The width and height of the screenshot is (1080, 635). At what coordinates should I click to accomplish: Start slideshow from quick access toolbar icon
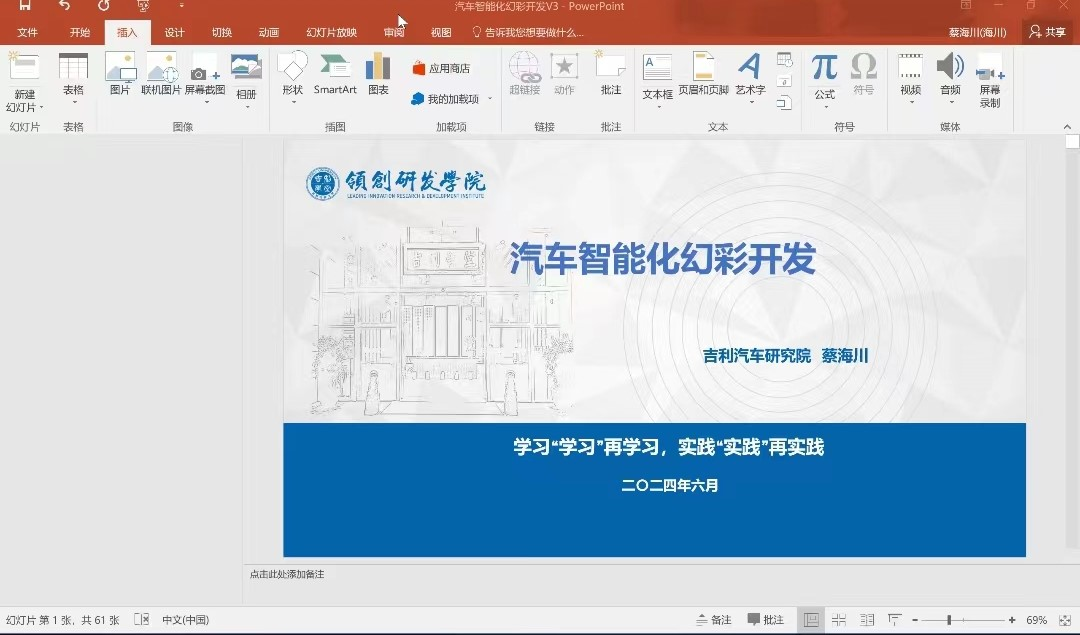(x=143, y=6)
